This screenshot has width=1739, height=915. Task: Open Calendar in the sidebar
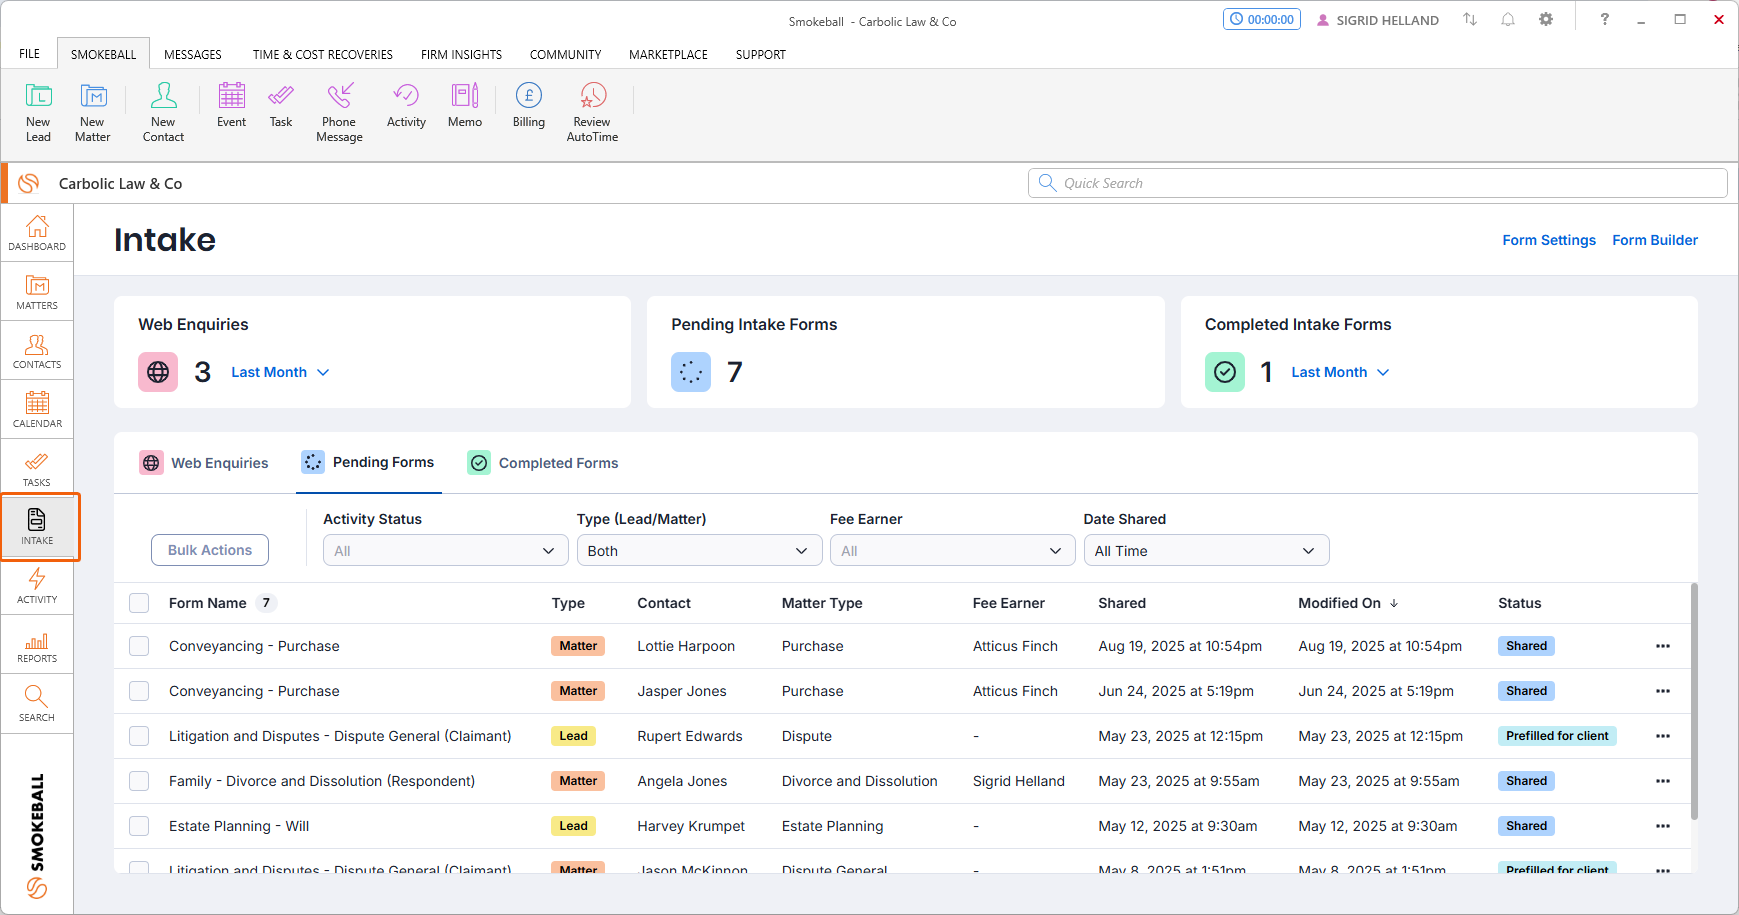coord(37,410)
